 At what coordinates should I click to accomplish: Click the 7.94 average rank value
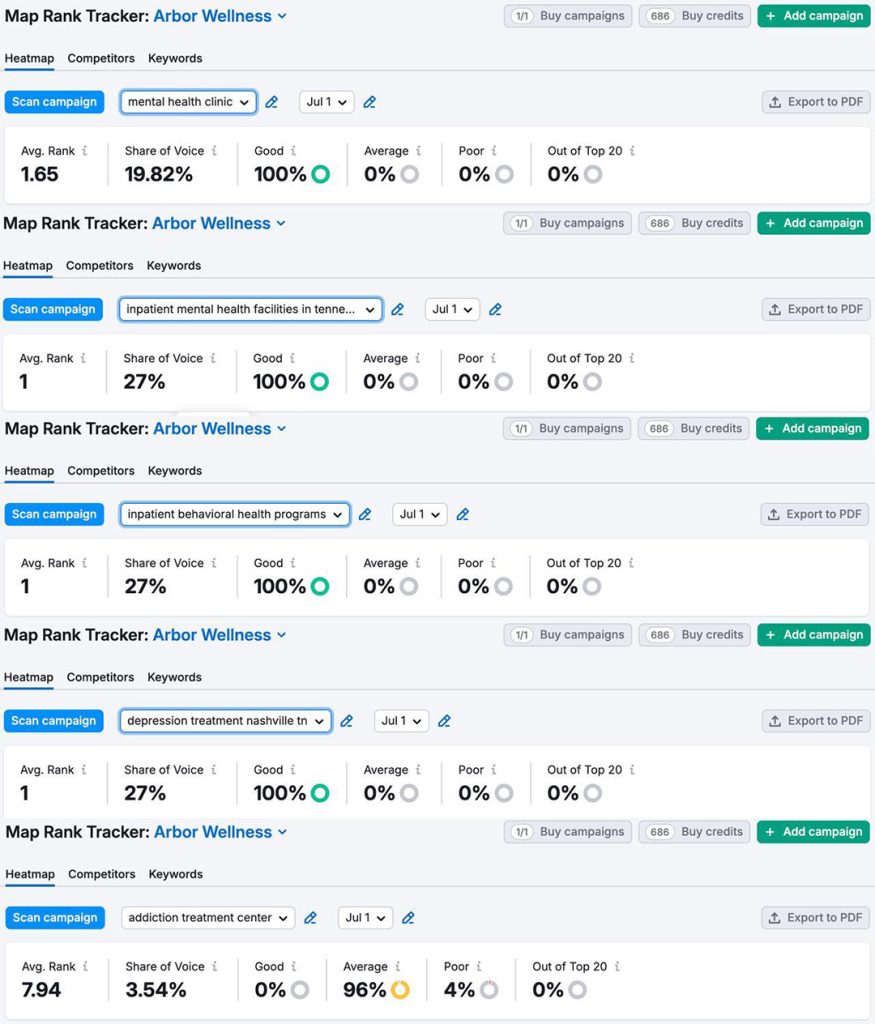tap(41, 990)
